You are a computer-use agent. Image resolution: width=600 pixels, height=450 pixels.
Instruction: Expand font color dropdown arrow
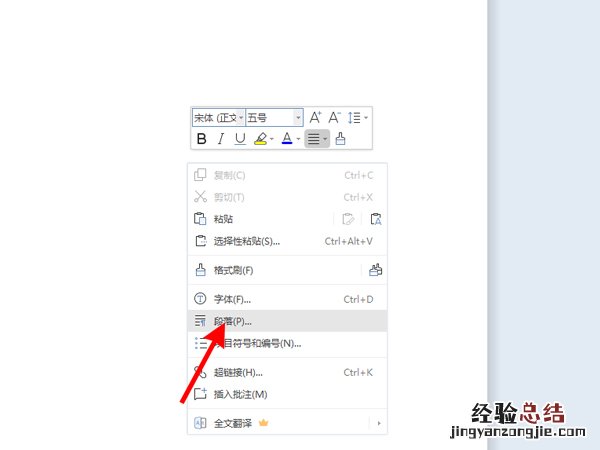pyautogui.click(x=298, y=139)
